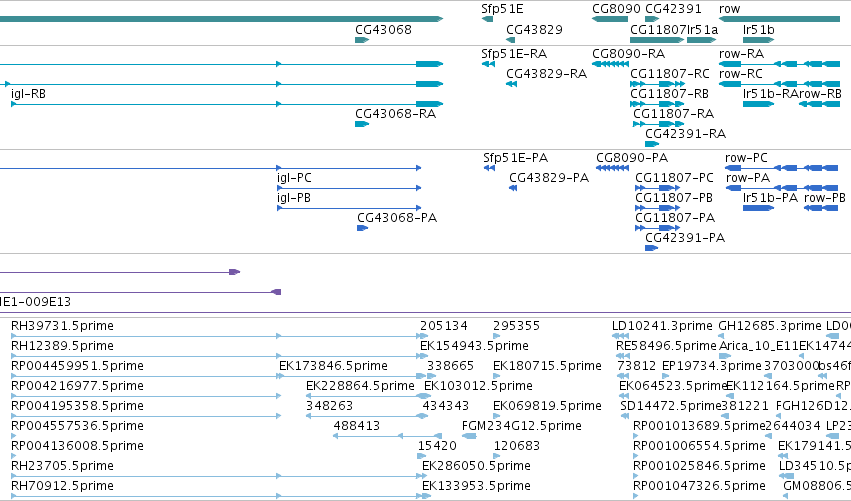
Task: Click the CG43829 gene label
Action: 534,29
